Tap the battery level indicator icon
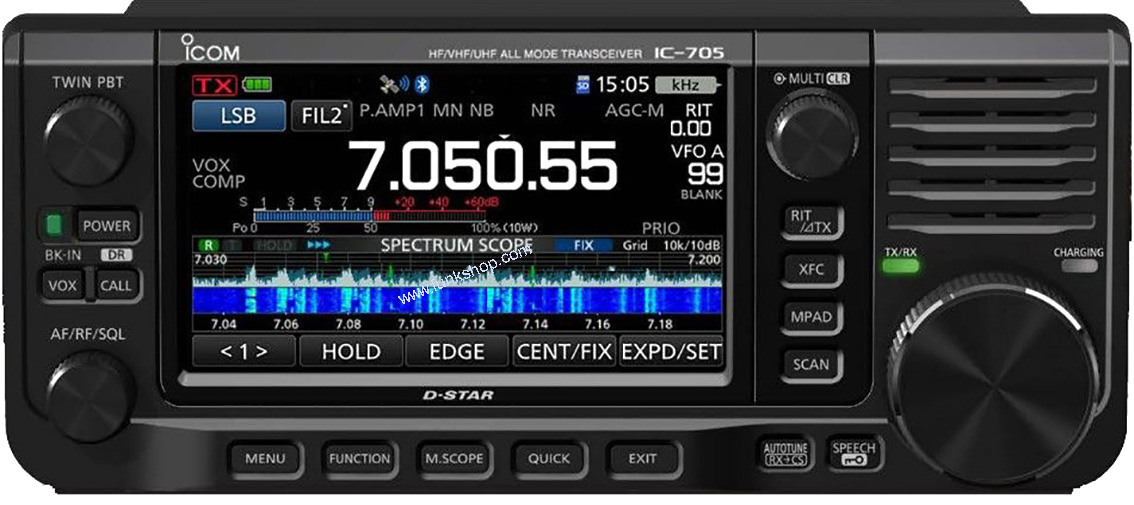The height and width of the screenshot is (505, 1134). coord(258,85)
